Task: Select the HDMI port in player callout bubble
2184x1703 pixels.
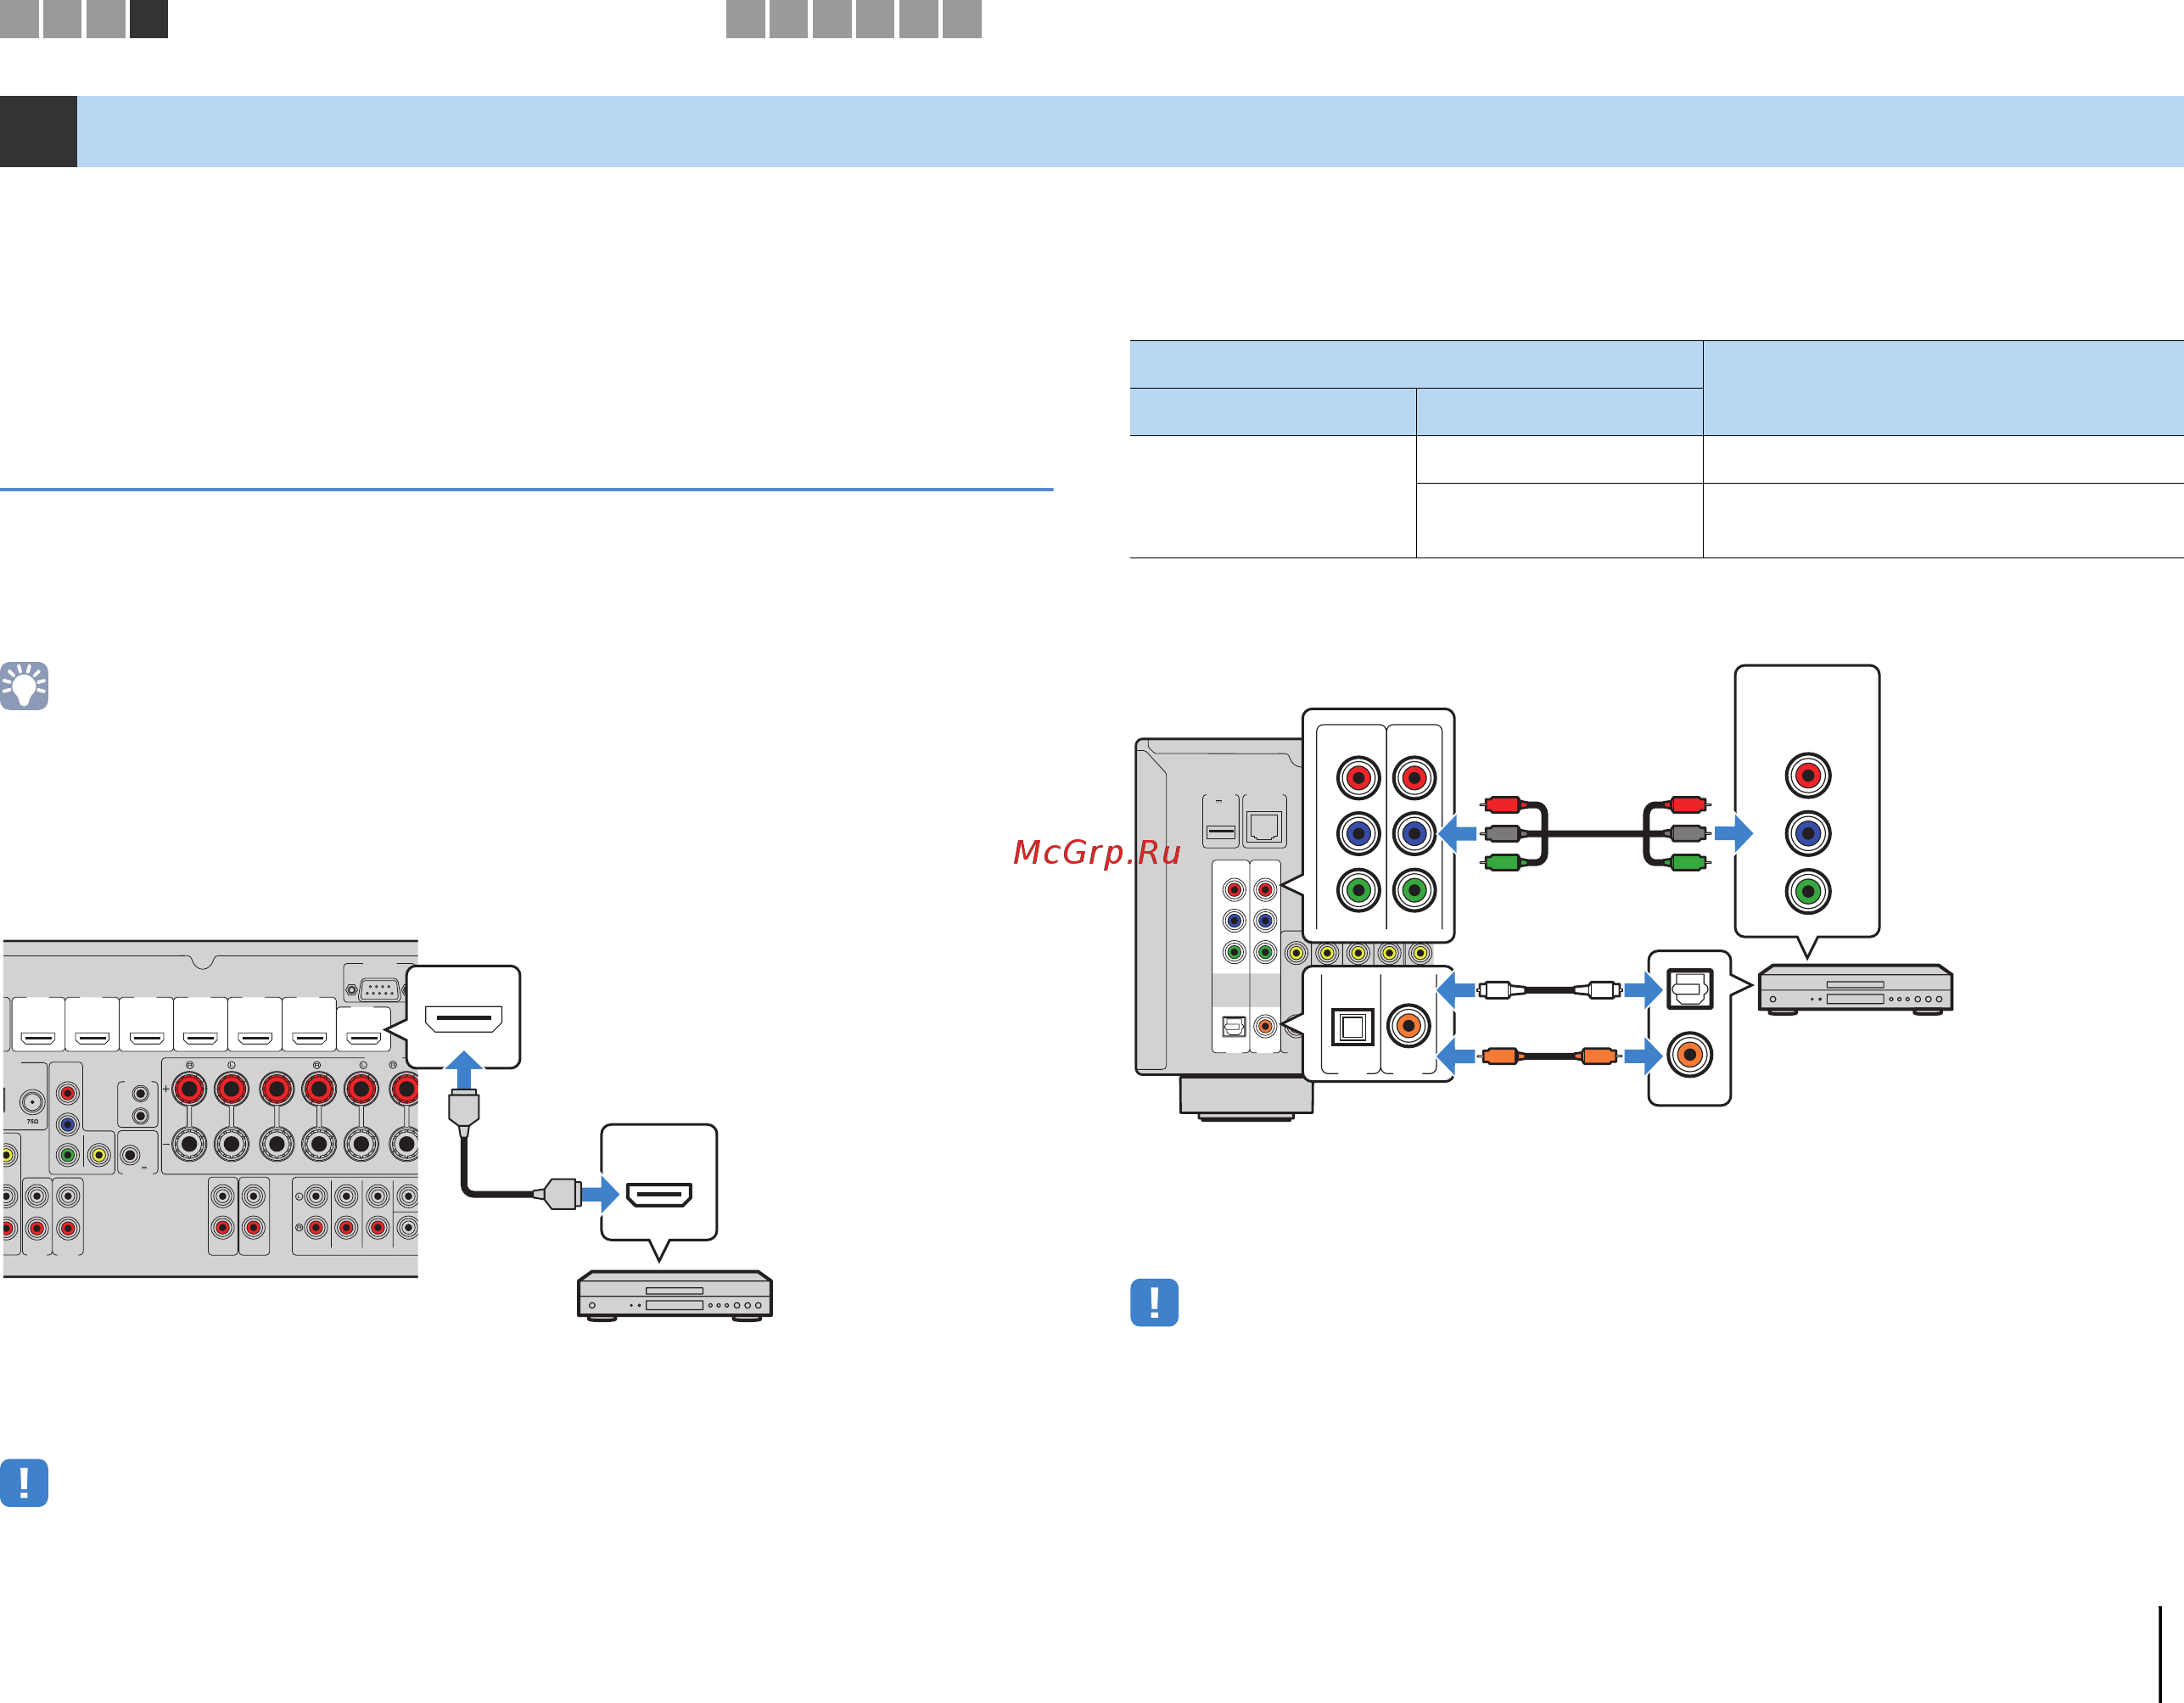Action: point(659,1194)
